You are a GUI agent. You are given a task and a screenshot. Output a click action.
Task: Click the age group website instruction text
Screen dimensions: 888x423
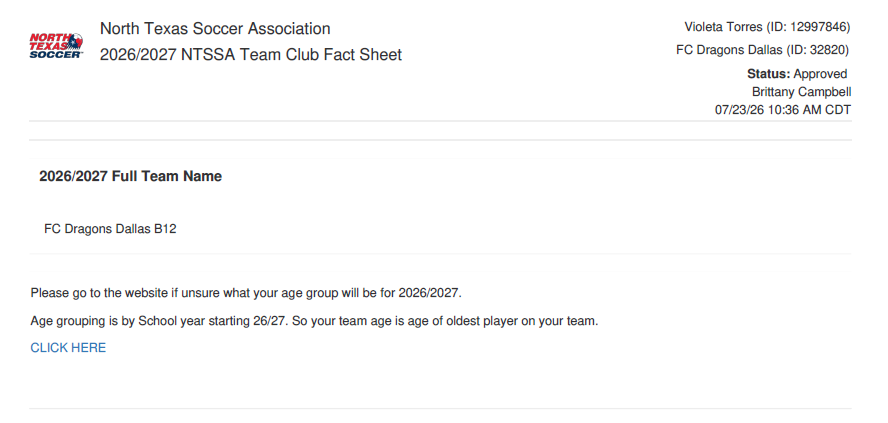tap(246, 293)
